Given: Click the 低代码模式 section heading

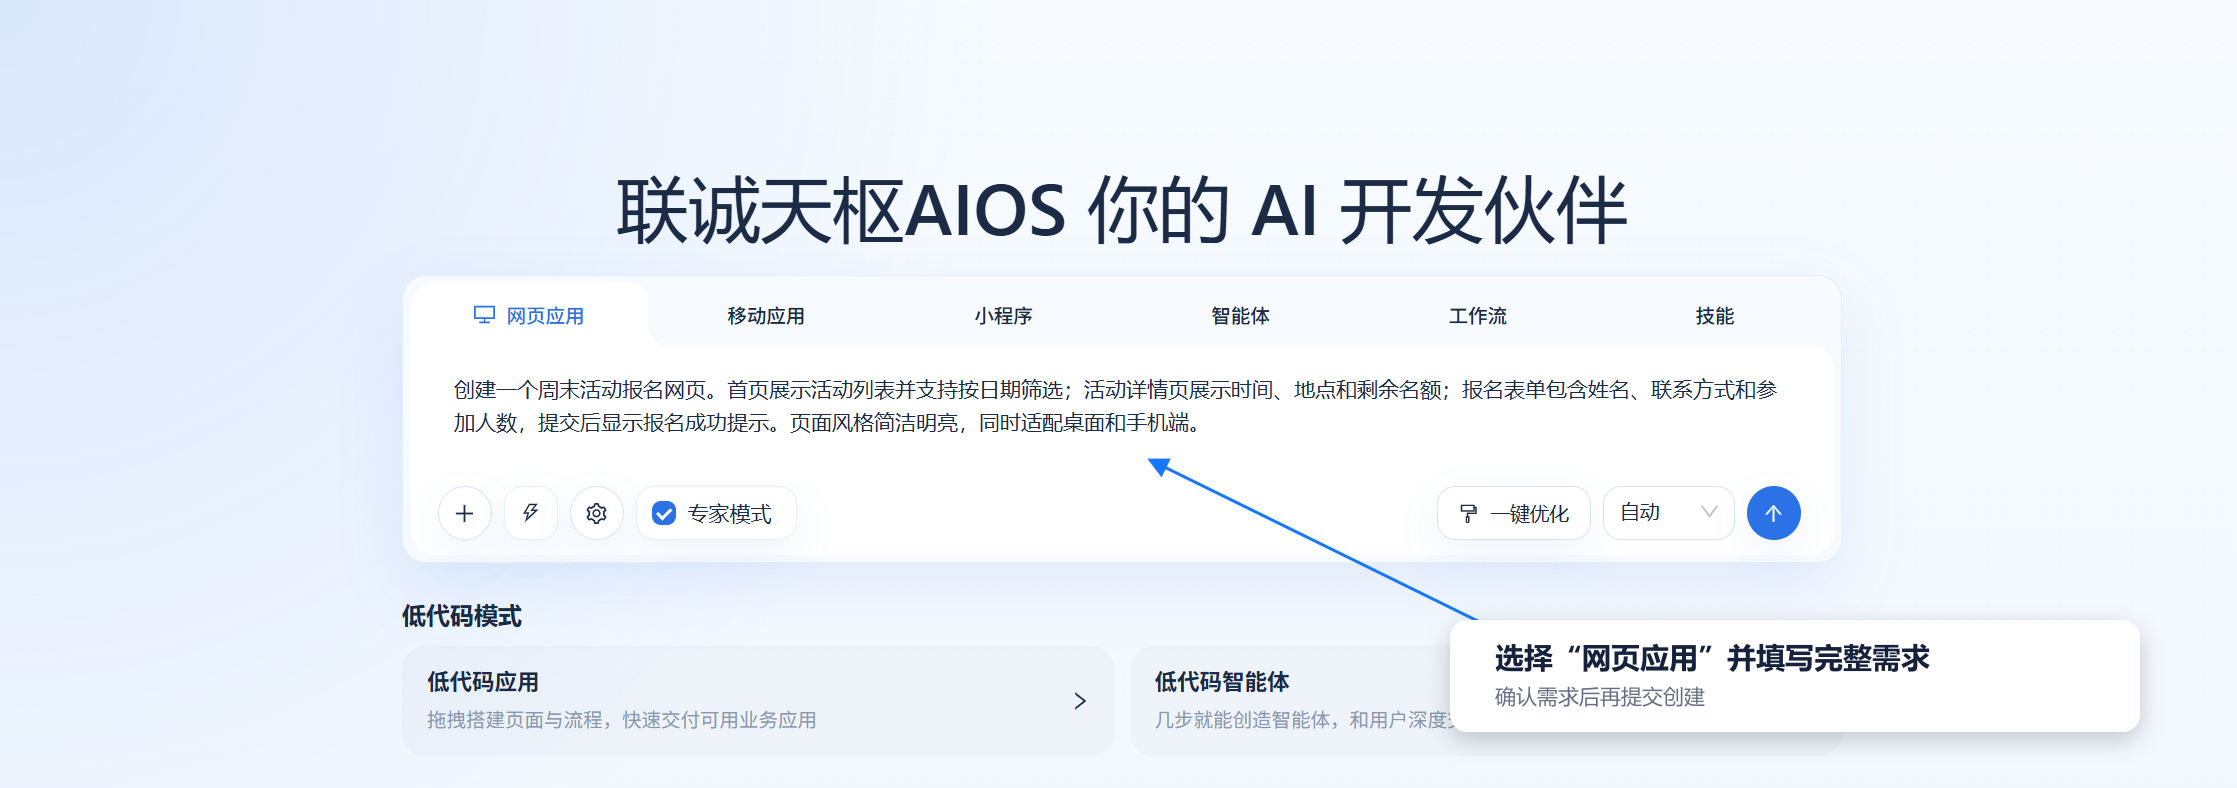Looking at the screenshot, I should coord(462,616).
